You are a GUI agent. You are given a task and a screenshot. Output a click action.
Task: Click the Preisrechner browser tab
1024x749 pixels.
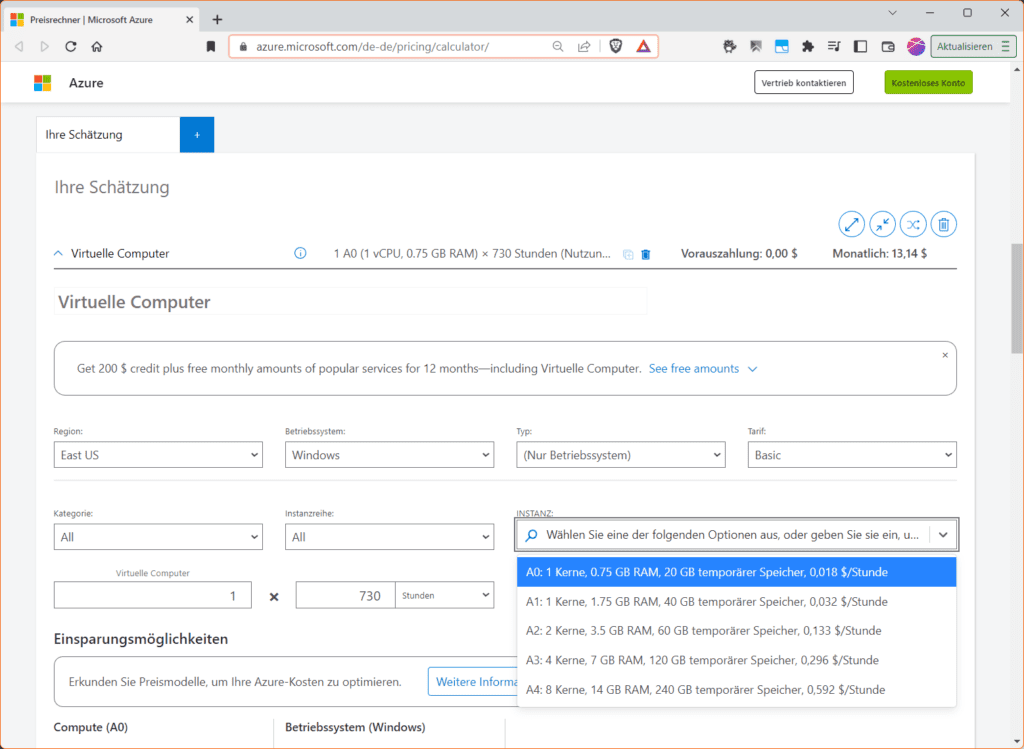(103, 20)
